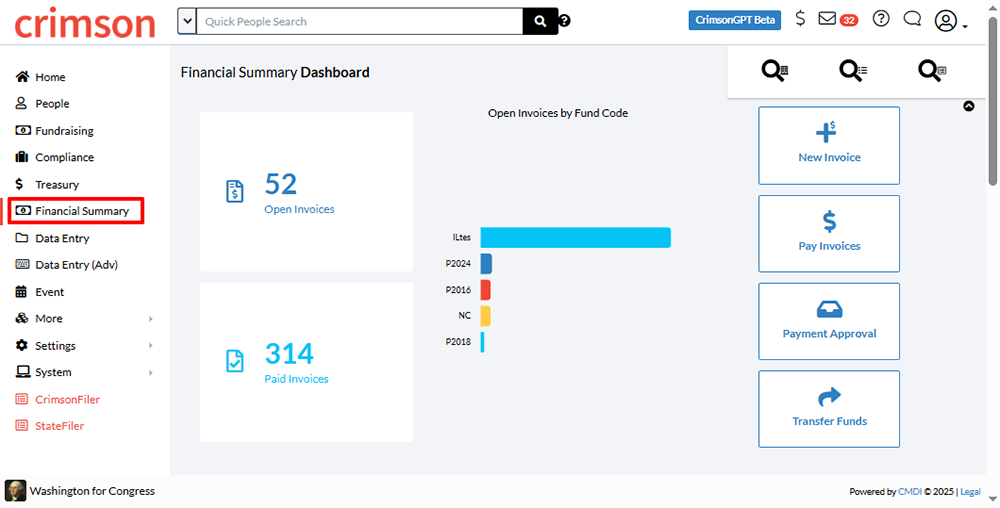
Task: Open StateFiler link
Action: [x=59, y=426]
